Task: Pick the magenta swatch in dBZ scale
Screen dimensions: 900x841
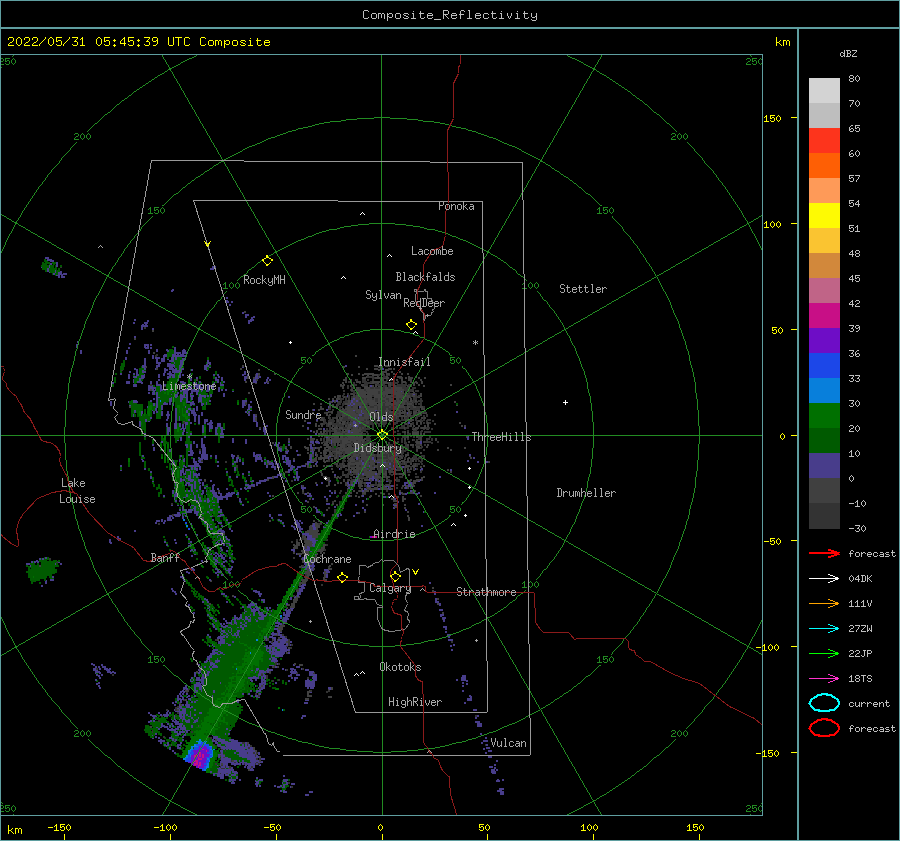Action: pyautogui.click(x=824, y=316)
